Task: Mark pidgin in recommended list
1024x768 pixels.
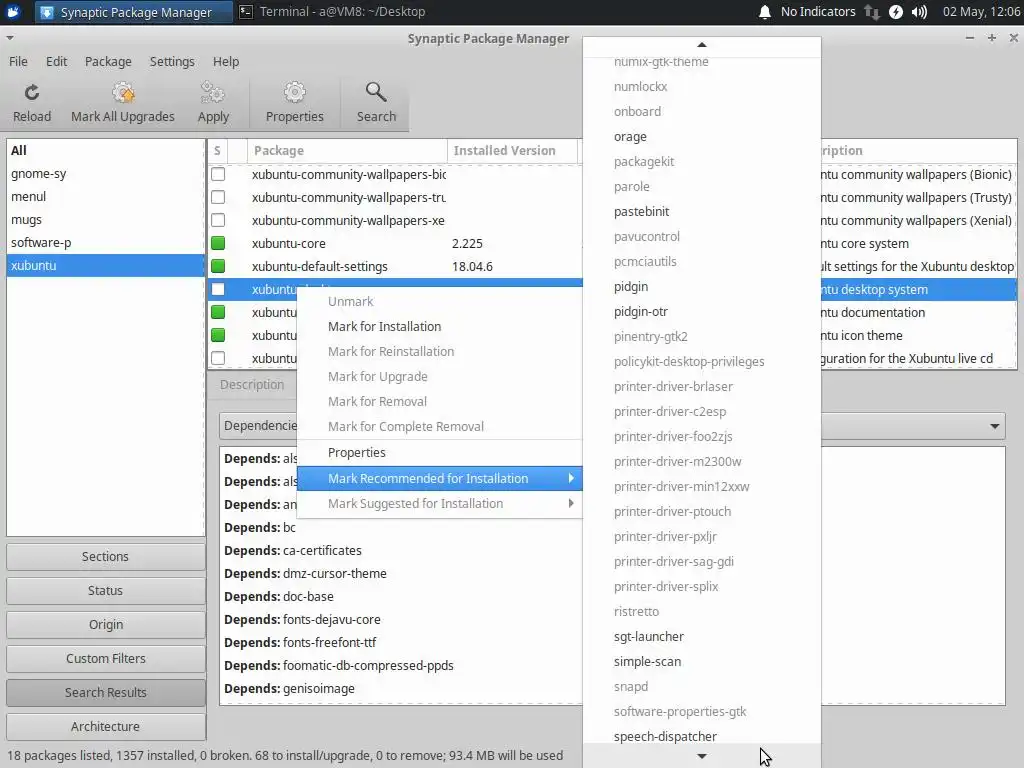Action: point(701,287)
